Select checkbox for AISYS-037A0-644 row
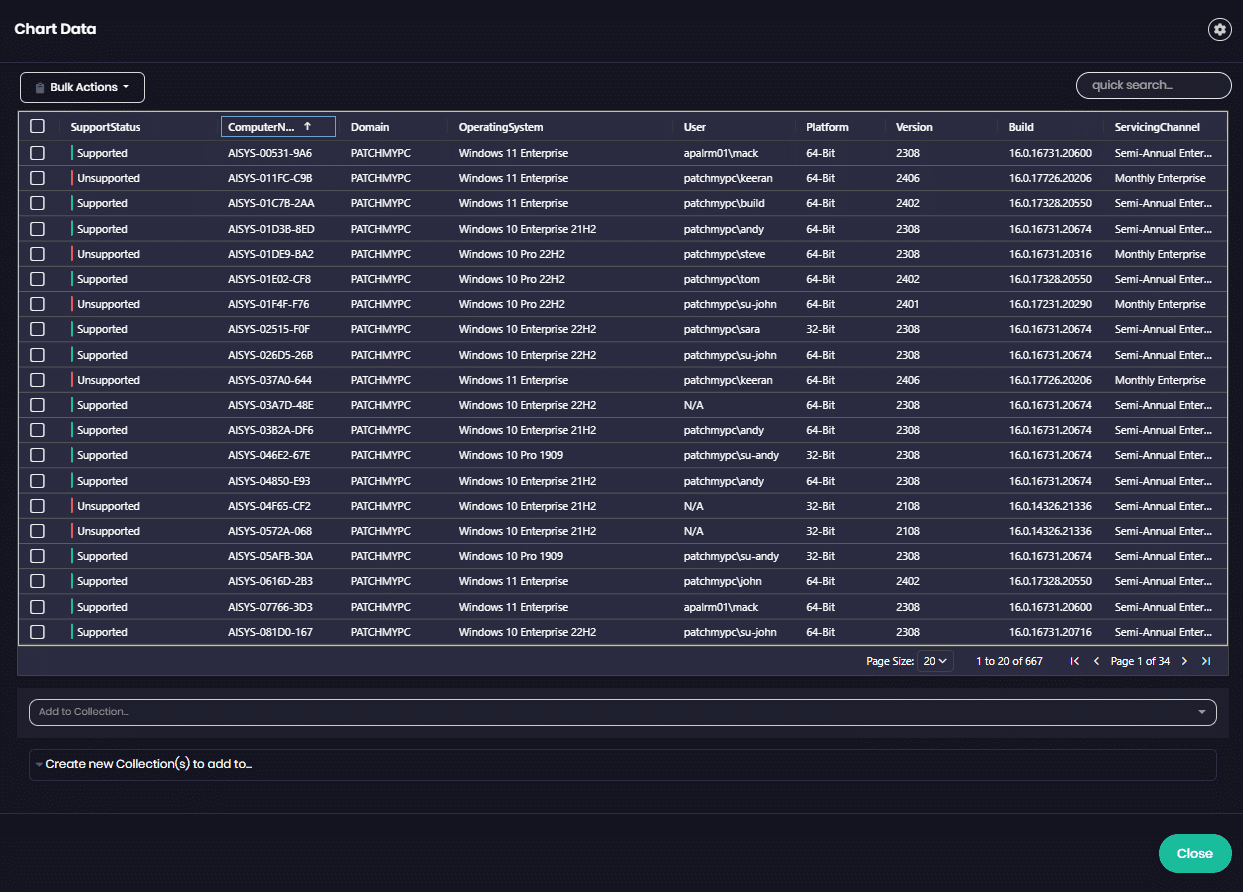 [x=38, y=380]
